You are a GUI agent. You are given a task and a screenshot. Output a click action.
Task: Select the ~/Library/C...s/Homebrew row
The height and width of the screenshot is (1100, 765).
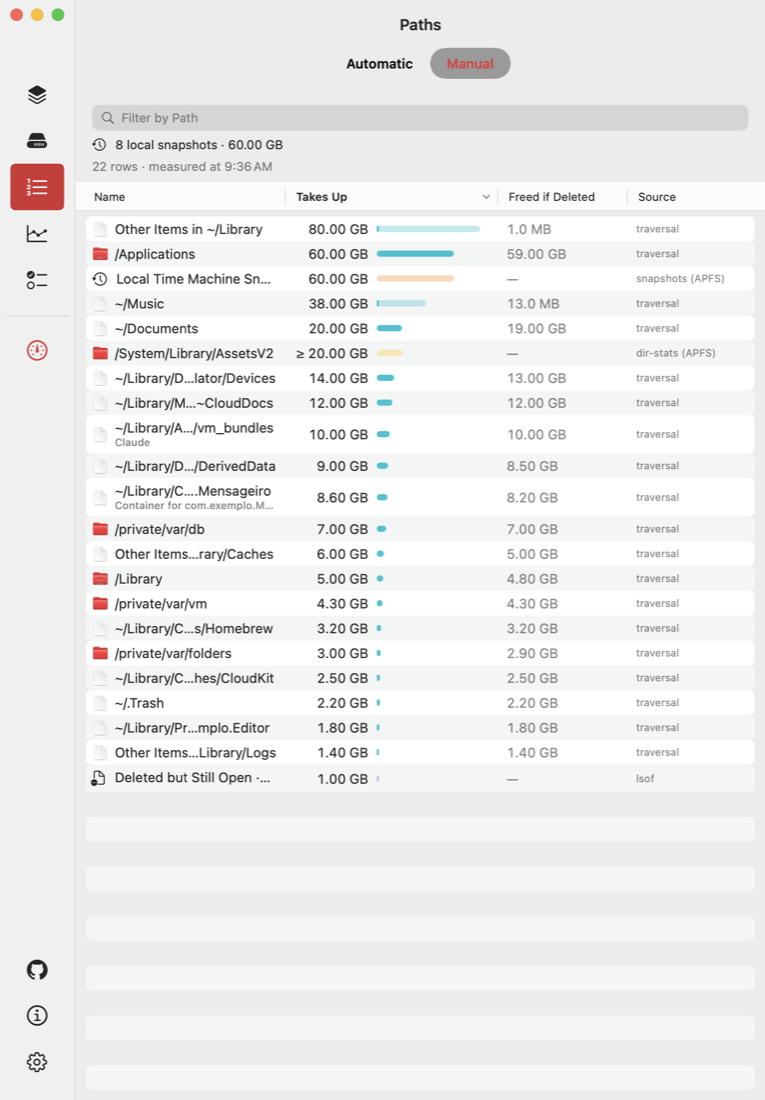tap(420, 628)
